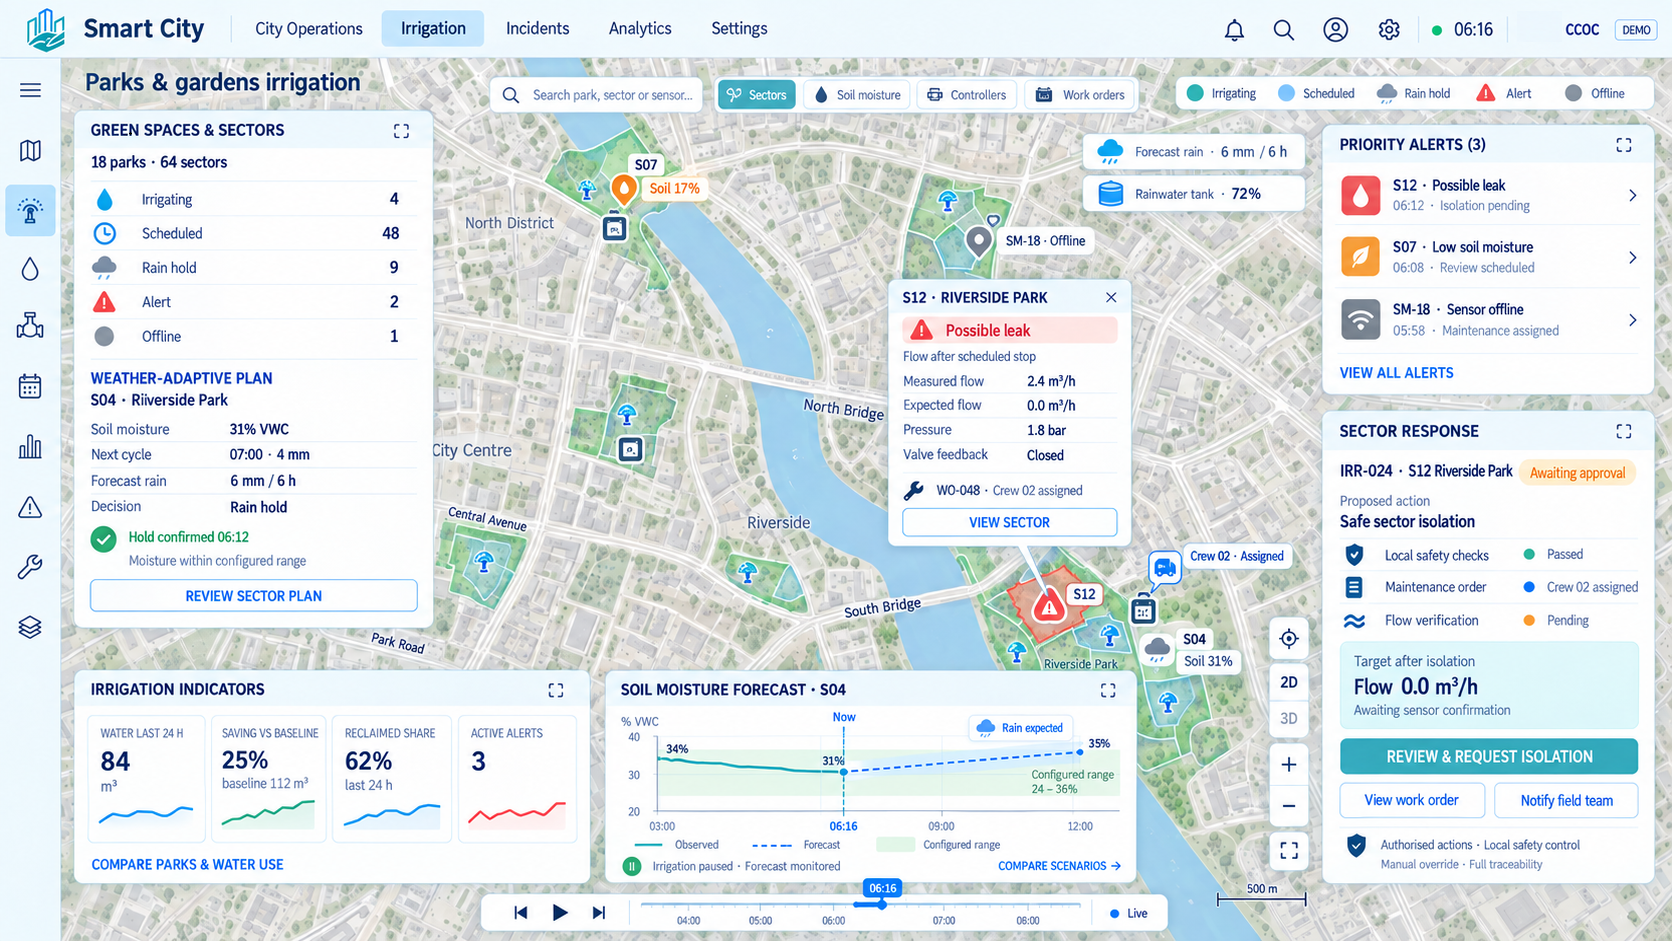Open the map view icon in the sidebar
1672x941 pixels.
(30, 150)
